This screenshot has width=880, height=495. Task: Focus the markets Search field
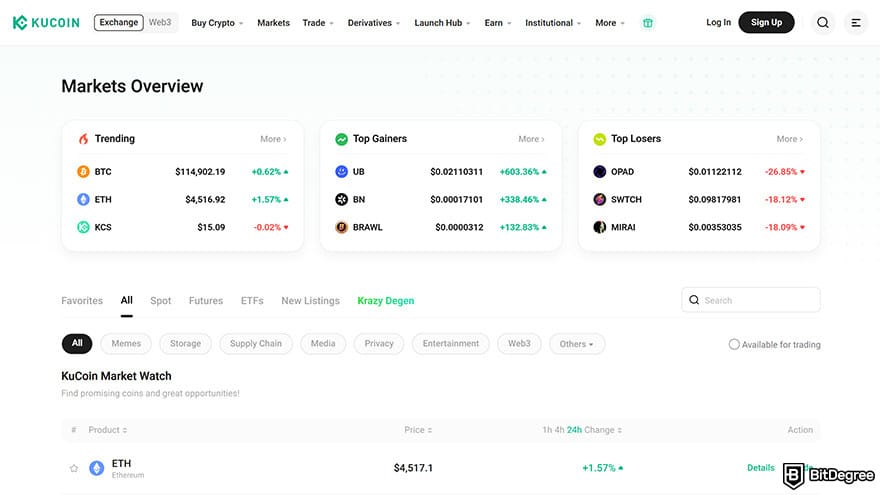[x=751, y=300]
